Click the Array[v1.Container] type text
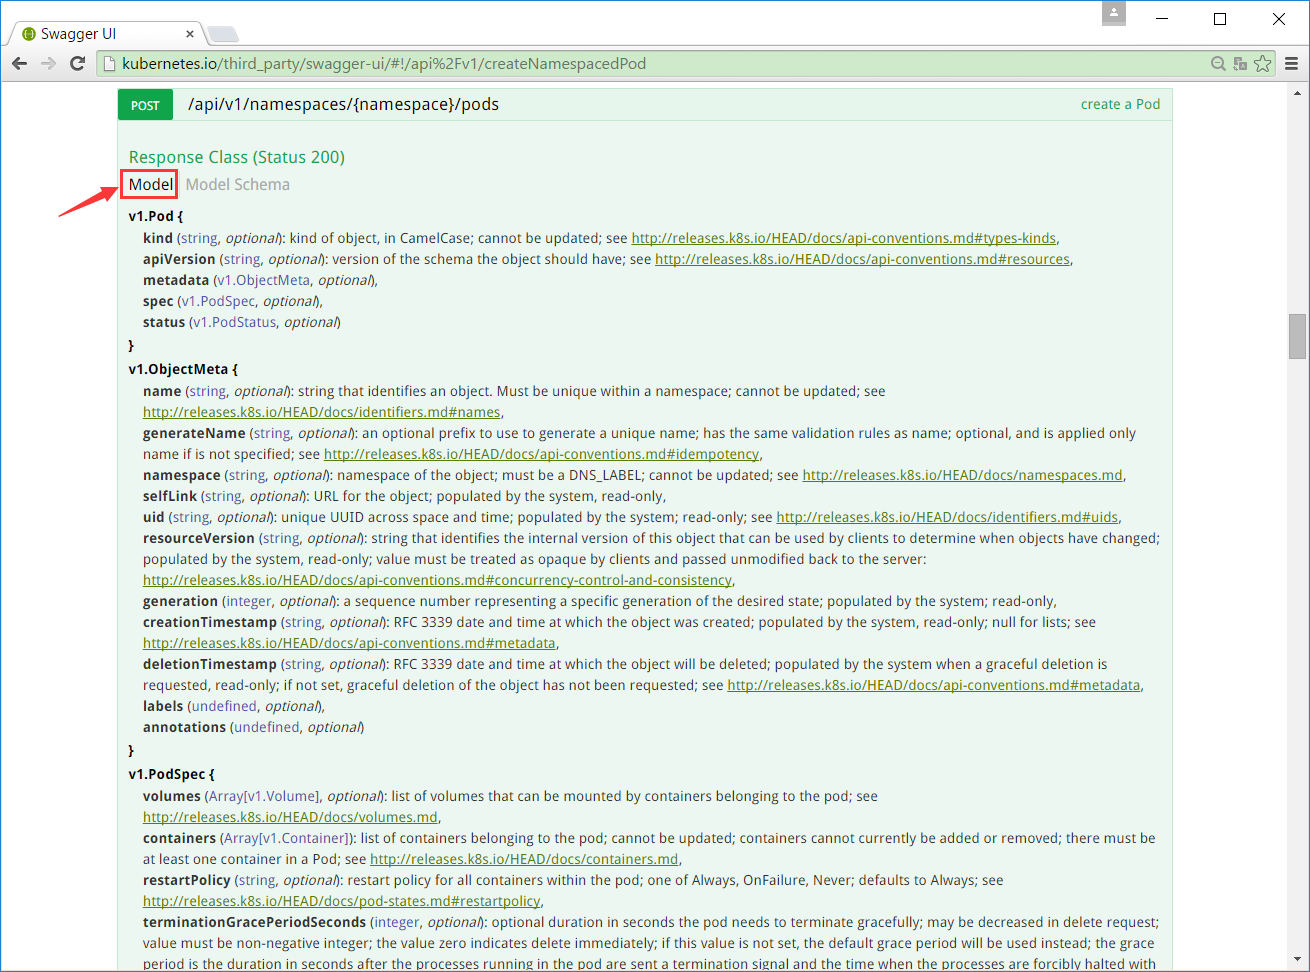The height and width of the screenshot is (972, 1310). (285, 838)
